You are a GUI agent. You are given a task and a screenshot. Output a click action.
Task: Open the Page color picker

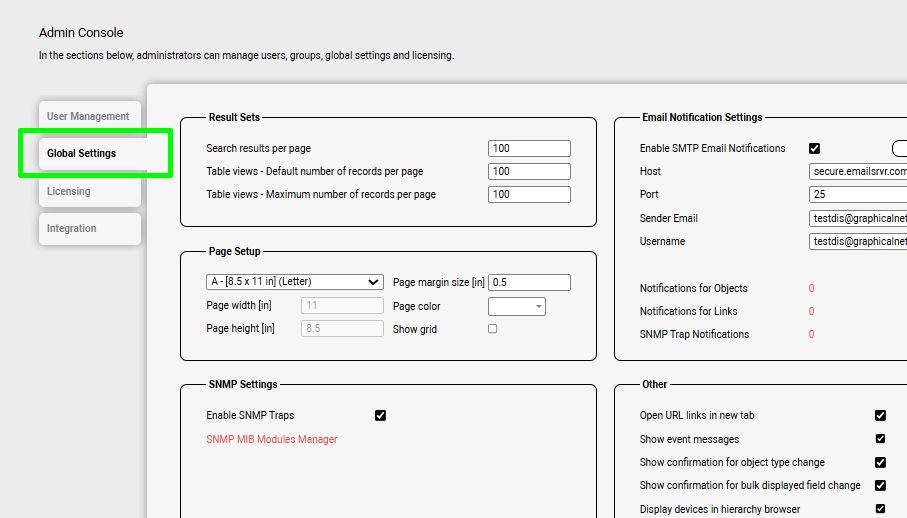[x=517, y=306]
